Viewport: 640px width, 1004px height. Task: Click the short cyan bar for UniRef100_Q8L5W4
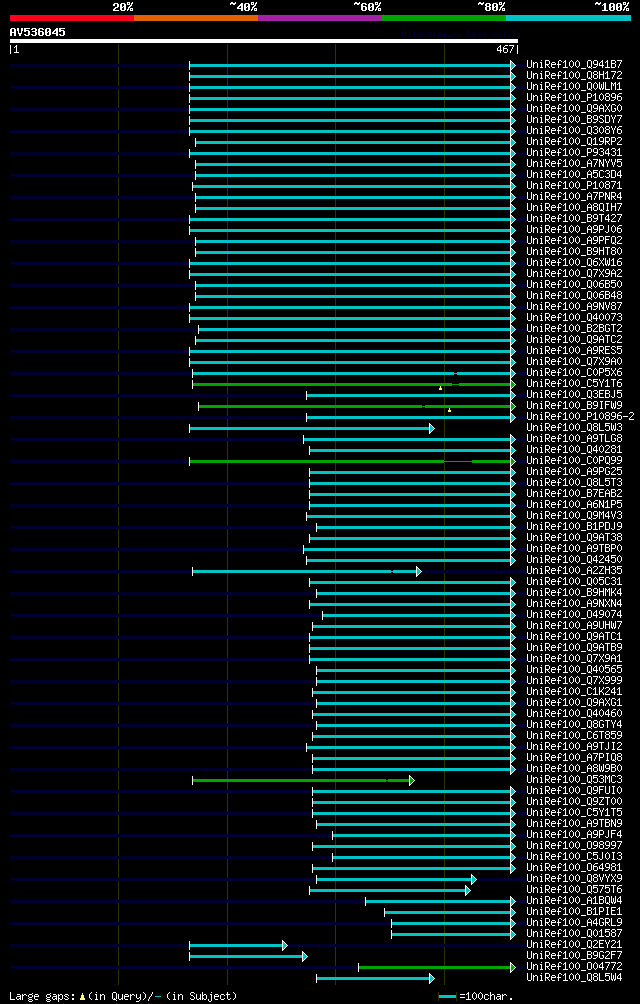coord(375,978)
